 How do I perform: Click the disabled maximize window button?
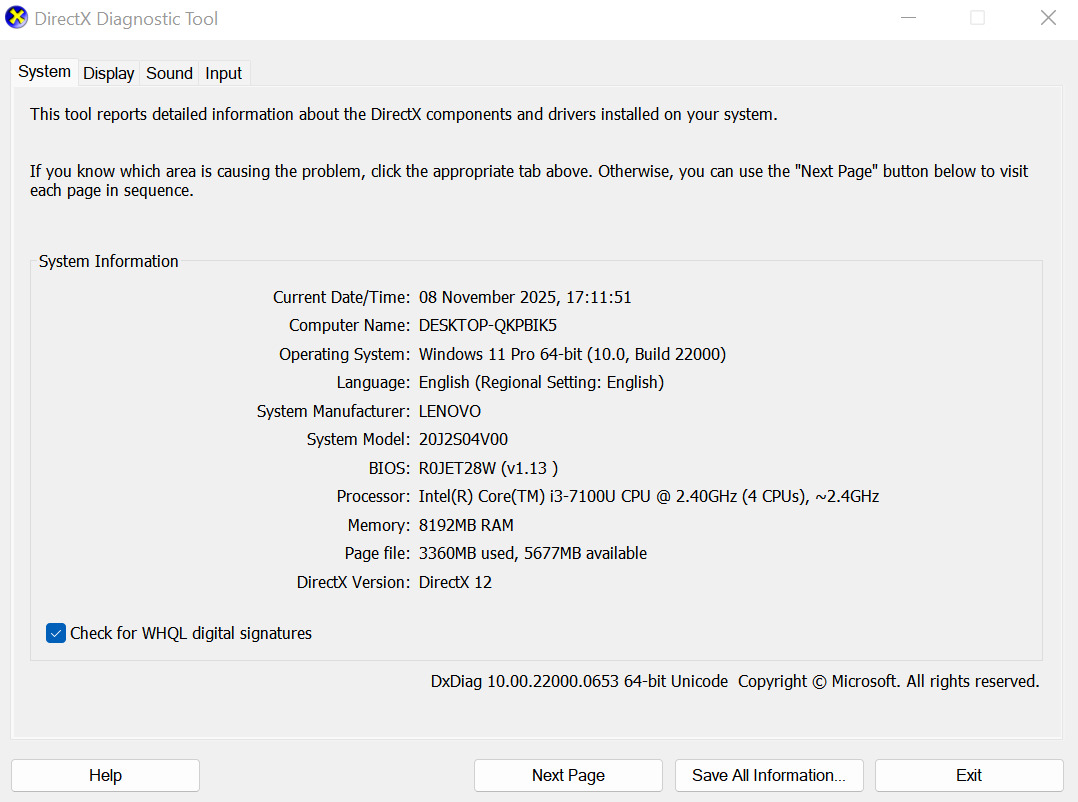(x=978, y=18)
